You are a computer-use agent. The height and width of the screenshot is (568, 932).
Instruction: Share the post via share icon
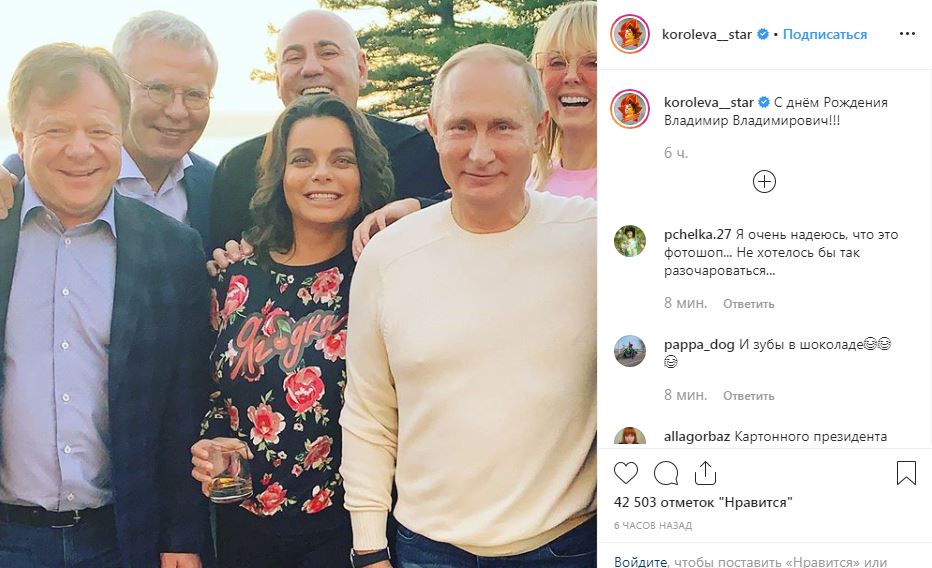(x=705, y=473)
